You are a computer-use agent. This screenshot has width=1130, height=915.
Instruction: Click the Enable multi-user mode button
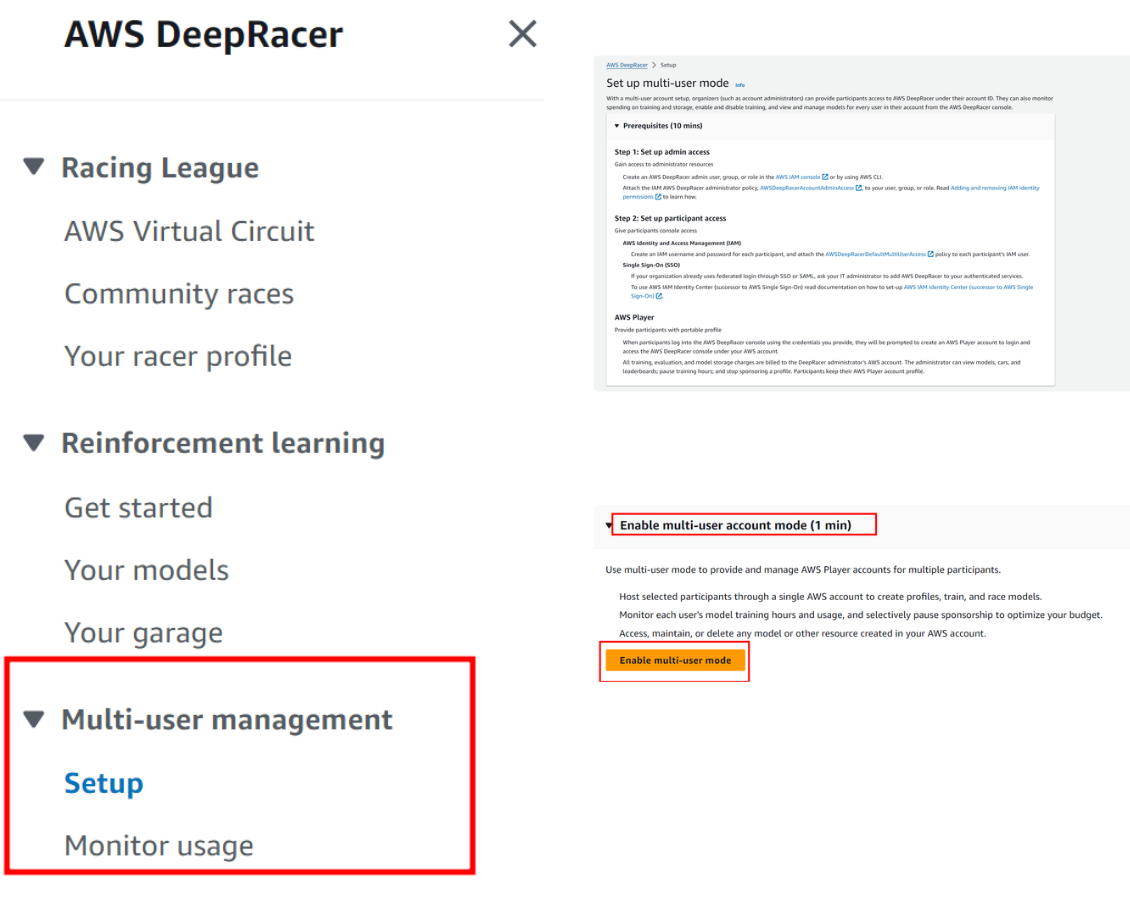point(675,660)
